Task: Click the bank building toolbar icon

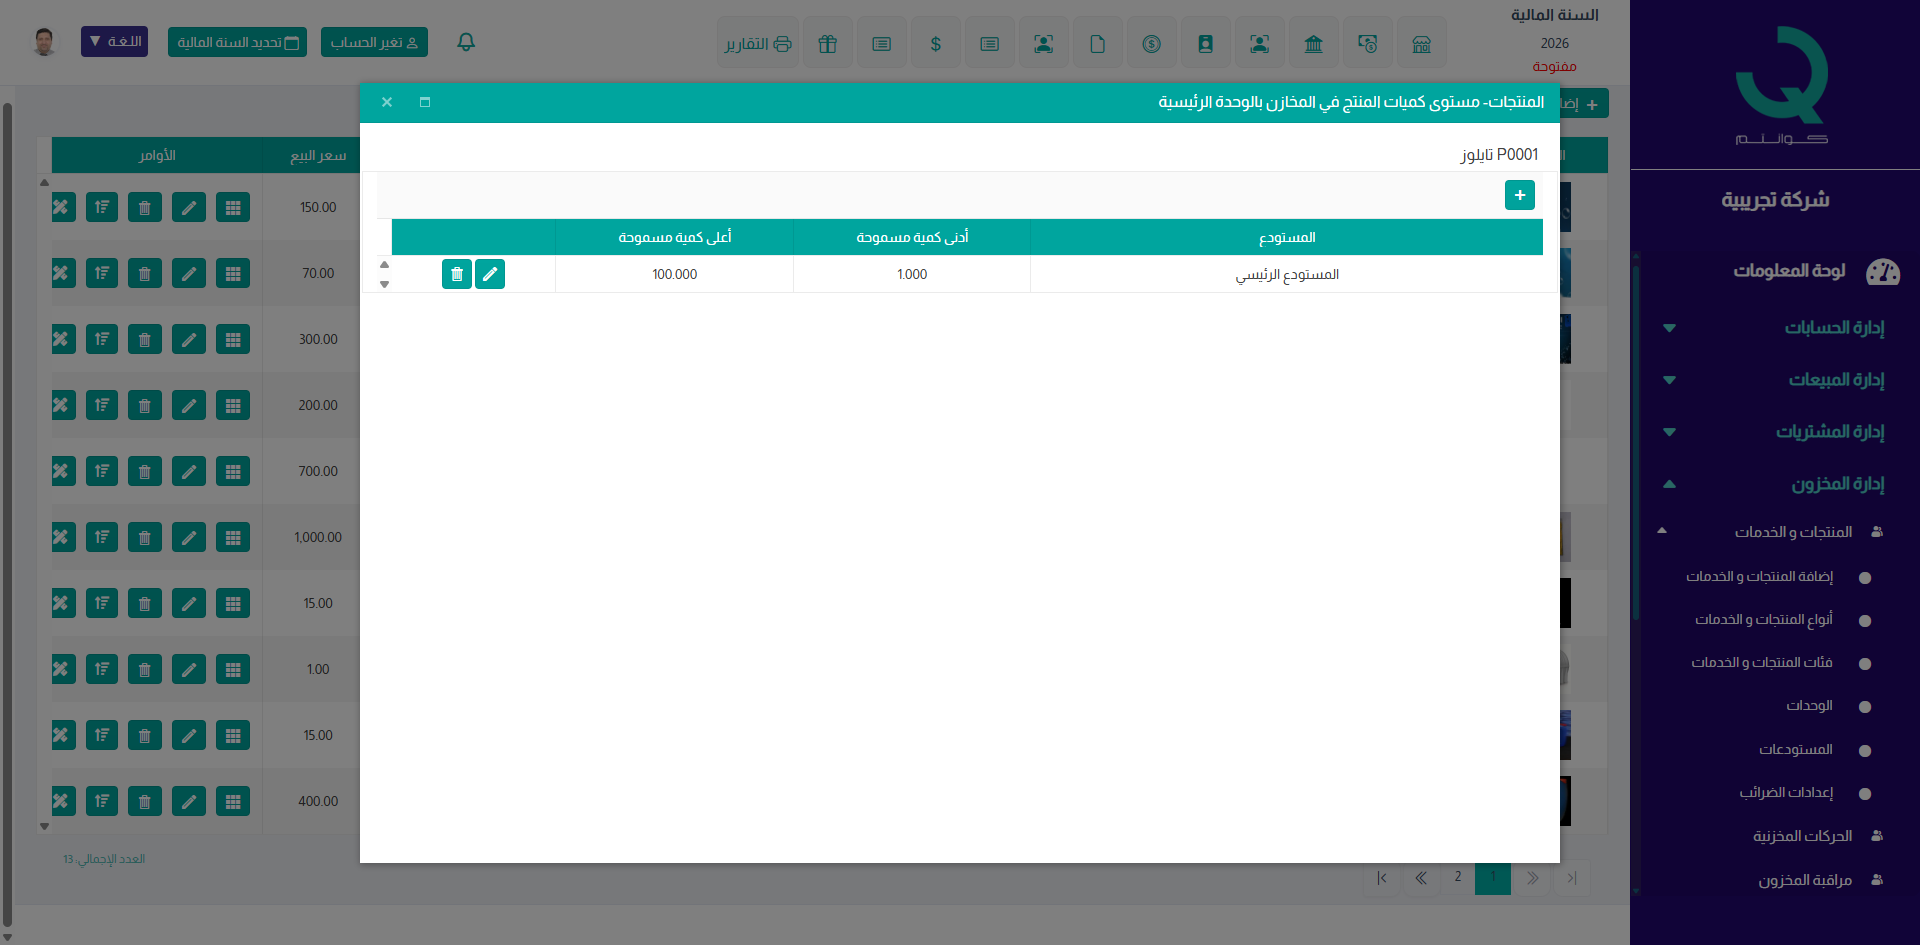Action: pyautogui.click(x=1313, y=44)
